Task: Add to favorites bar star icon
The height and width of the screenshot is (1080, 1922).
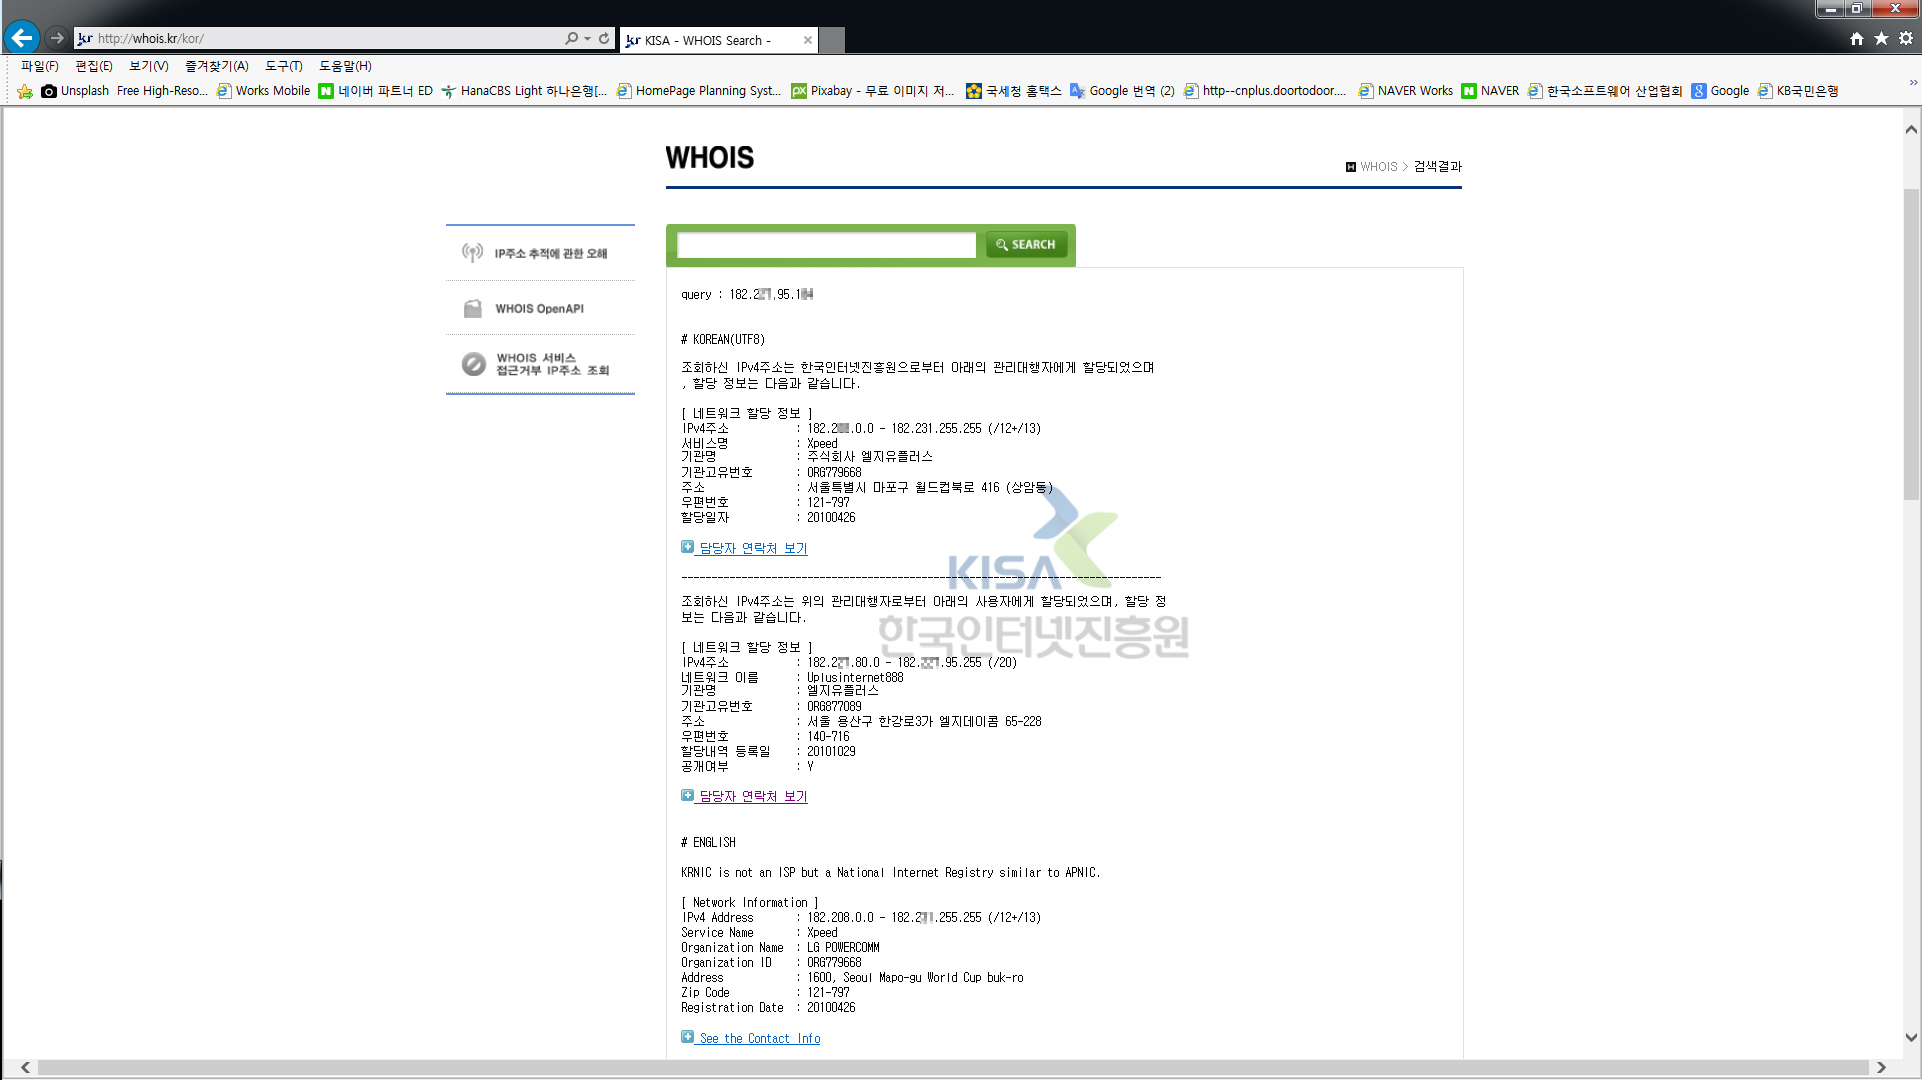Action: click(25, 91)
